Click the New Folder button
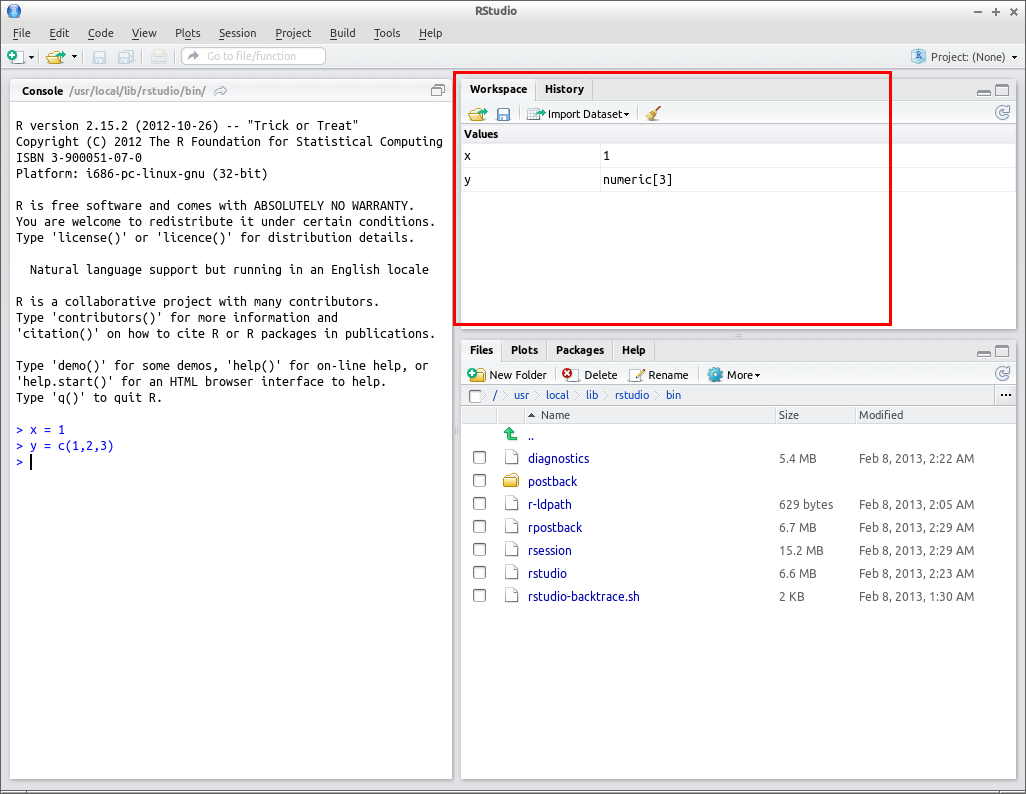 point(507,375)
